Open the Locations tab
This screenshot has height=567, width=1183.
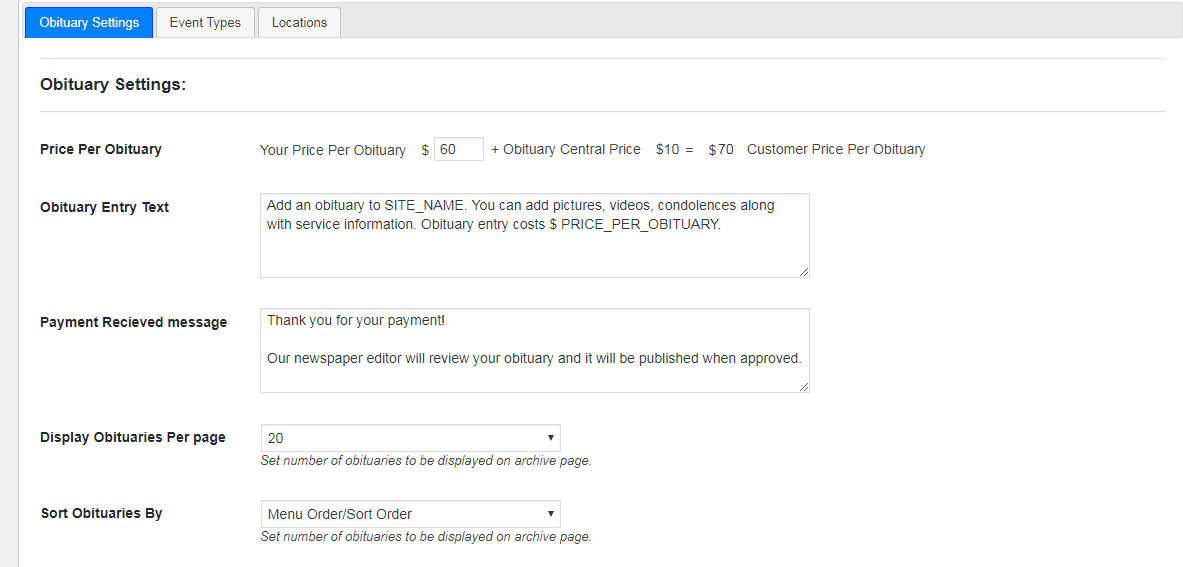(299, 22)
